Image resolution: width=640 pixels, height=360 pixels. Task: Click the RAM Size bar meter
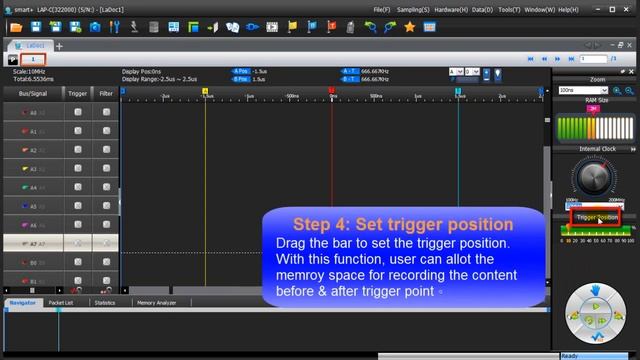tap(596, 129)
